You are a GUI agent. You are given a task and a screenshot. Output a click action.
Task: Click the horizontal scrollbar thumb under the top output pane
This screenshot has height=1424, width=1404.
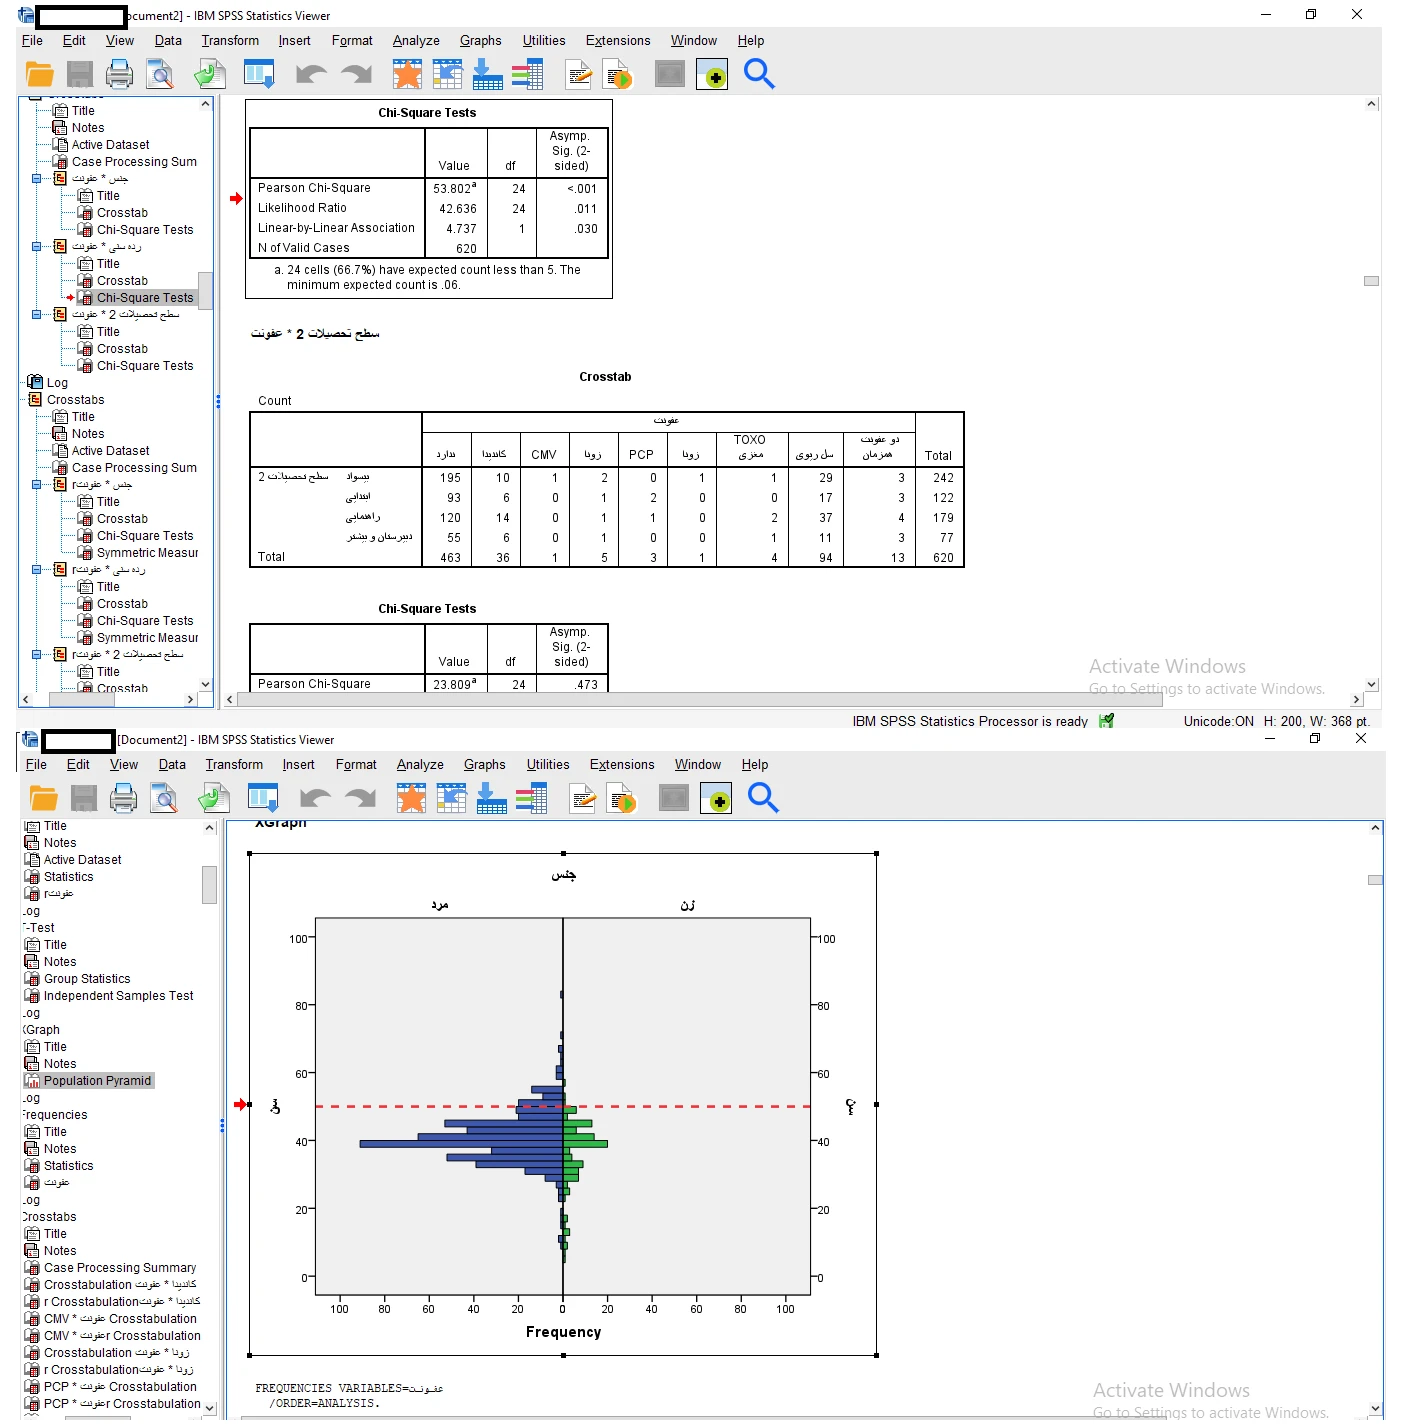[700, 700]
